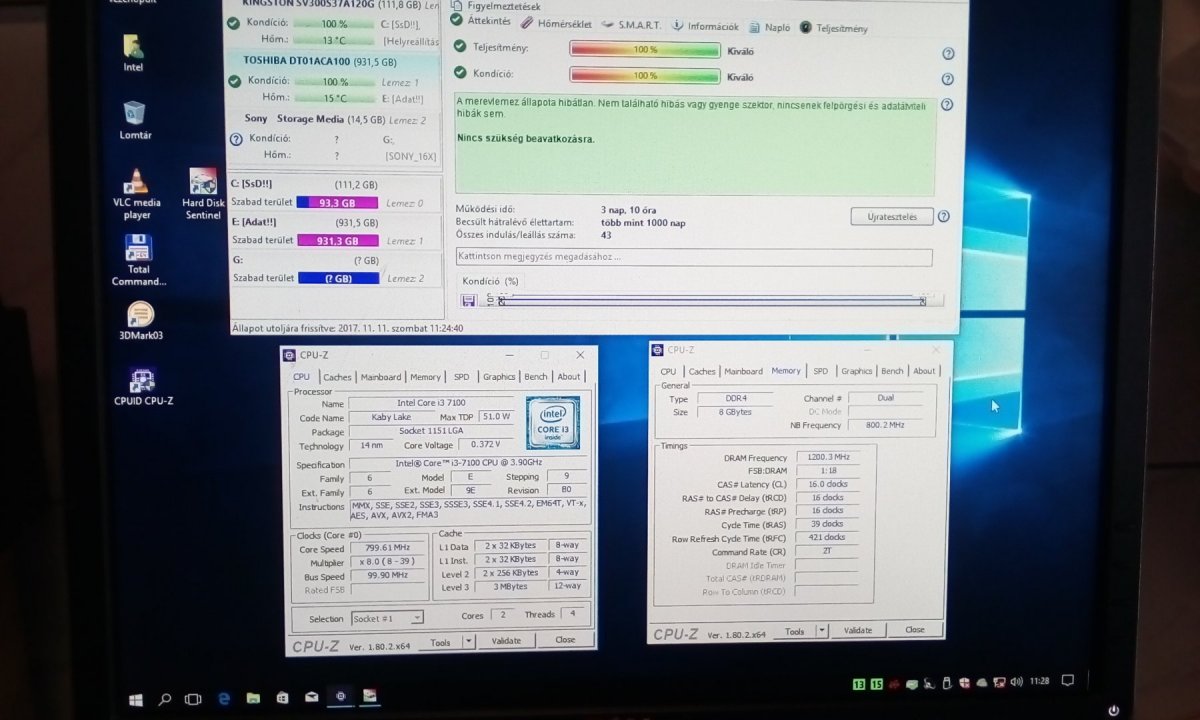Select Kondíció (%) chart tab
1200x720 pixels.
point(491,282)
